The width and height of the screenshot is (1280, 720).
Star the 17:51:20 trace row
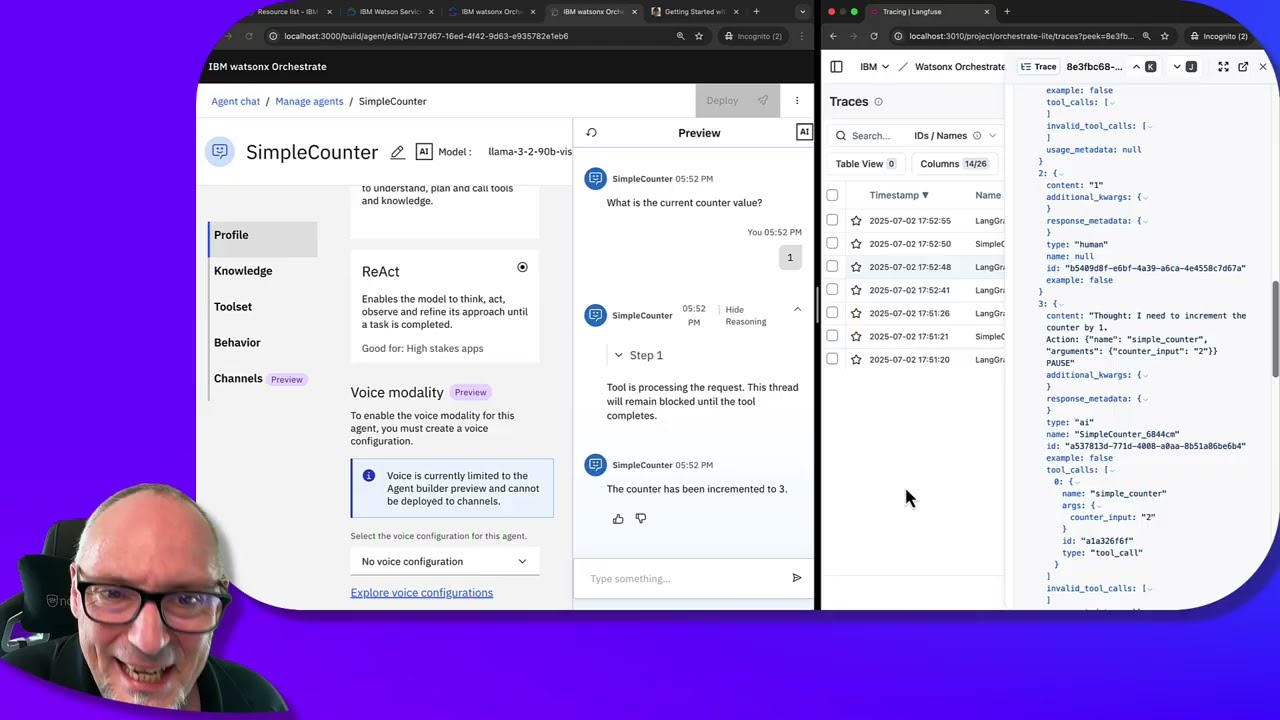pyautogui.click(x=856, y=360)
